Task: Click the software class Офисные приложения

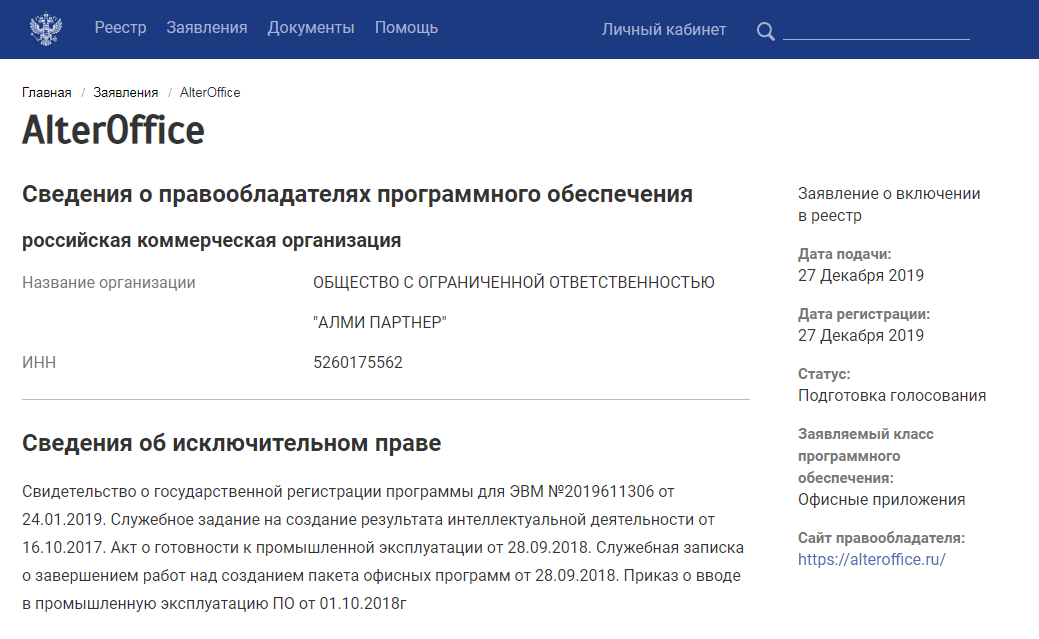Action: click(881, 500)
